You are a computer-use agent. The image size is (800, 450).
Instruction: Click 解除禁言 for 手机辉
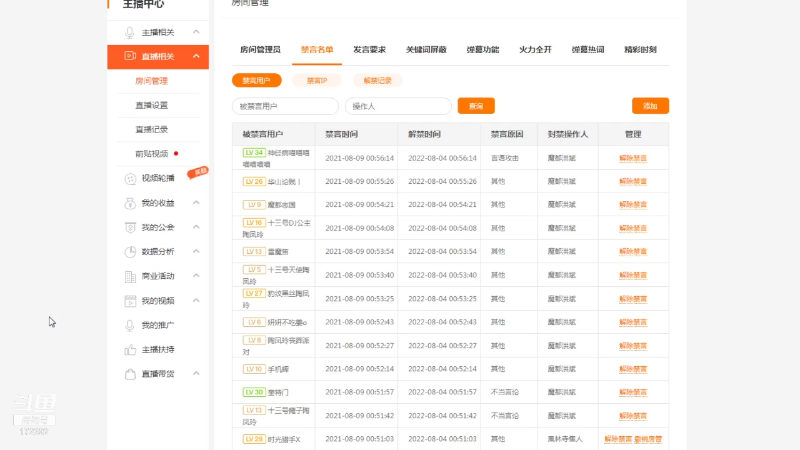click(x=633, y=369)
